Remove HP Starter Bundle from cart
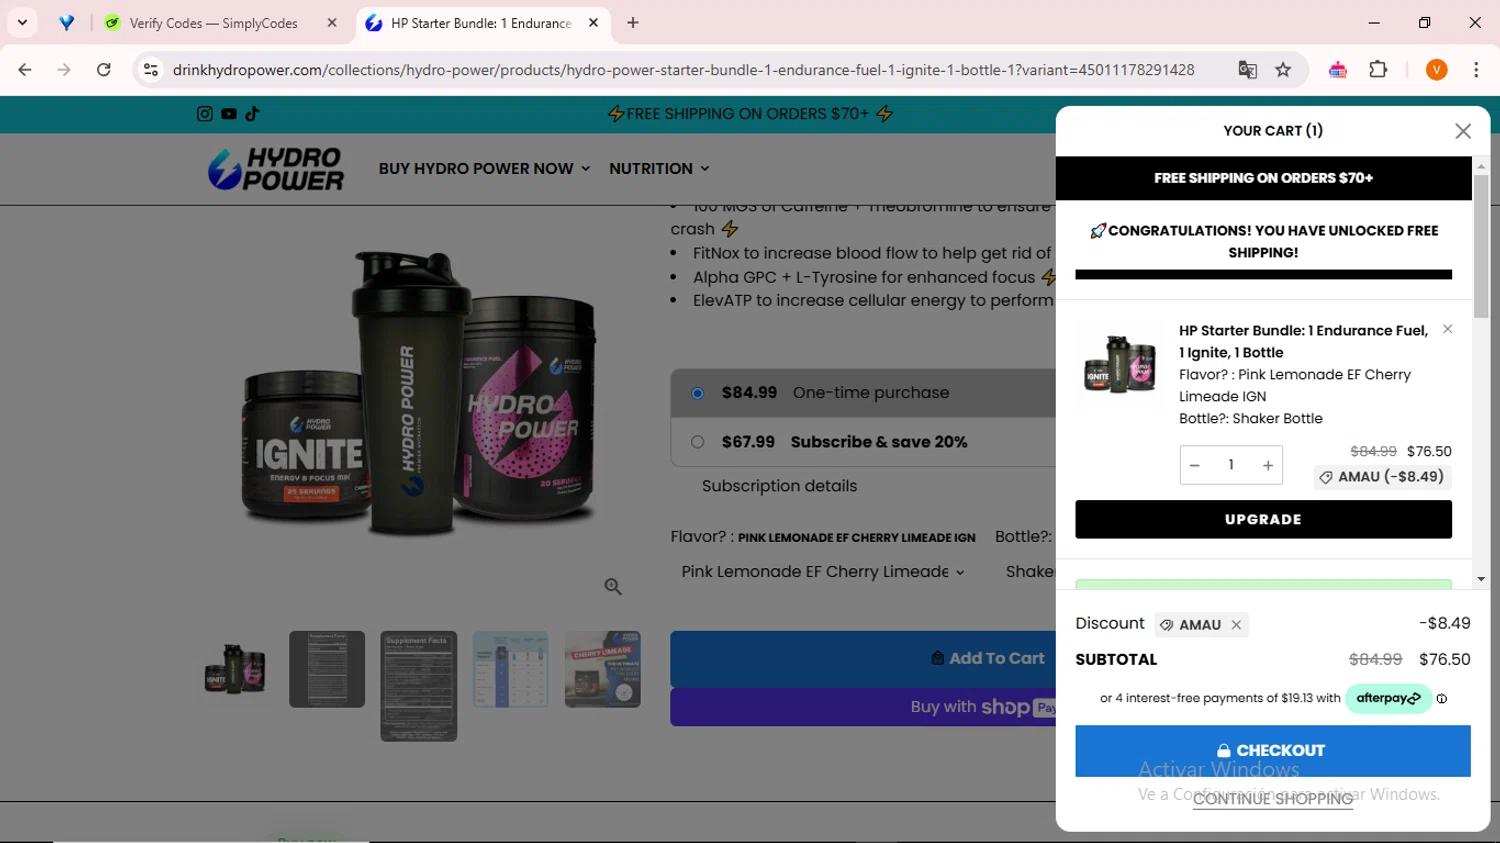Viewport: 1500px width, 843px height. point(1447,329)
